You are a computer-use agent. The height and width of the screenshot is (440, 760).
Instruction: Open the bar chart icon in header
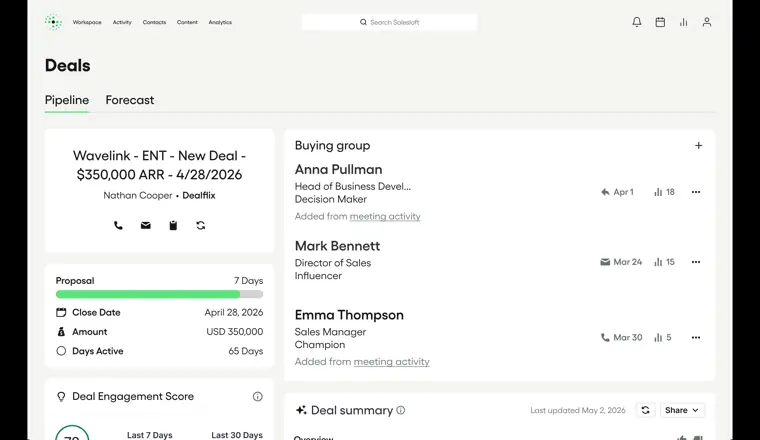[x=683, y=22]
